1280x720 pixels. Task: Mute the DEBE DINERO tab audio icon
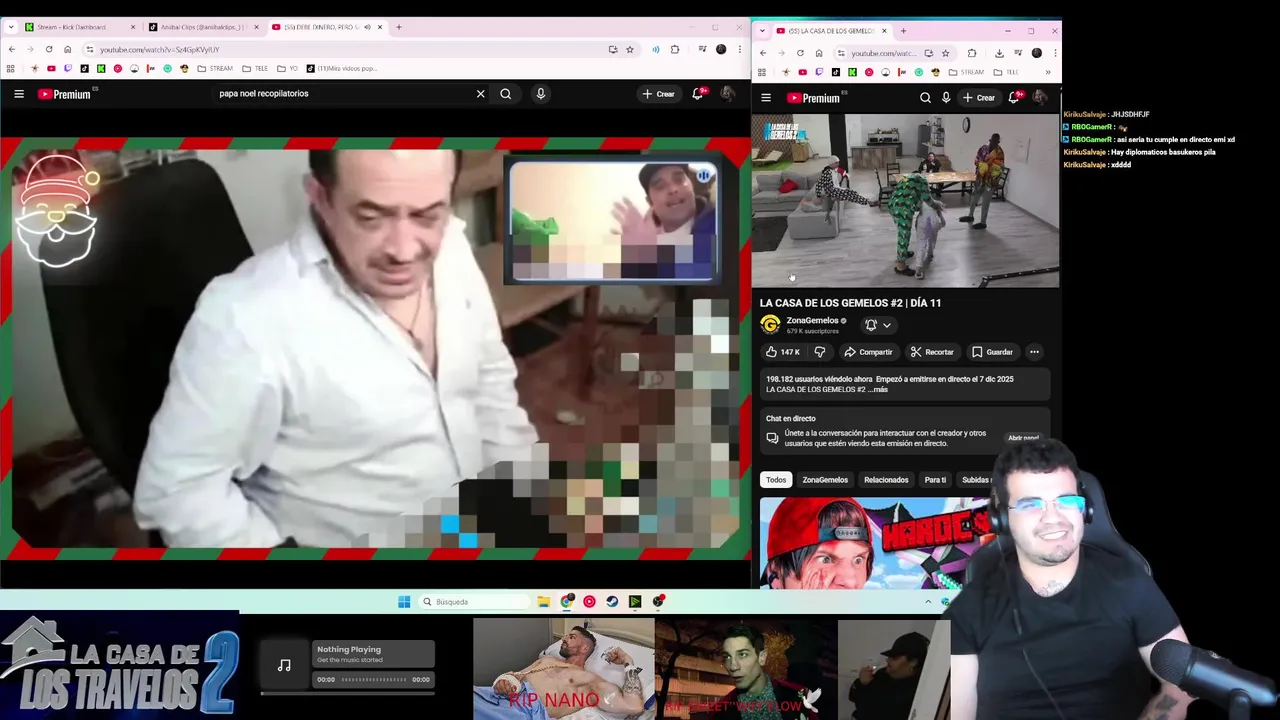pos(367,27)
